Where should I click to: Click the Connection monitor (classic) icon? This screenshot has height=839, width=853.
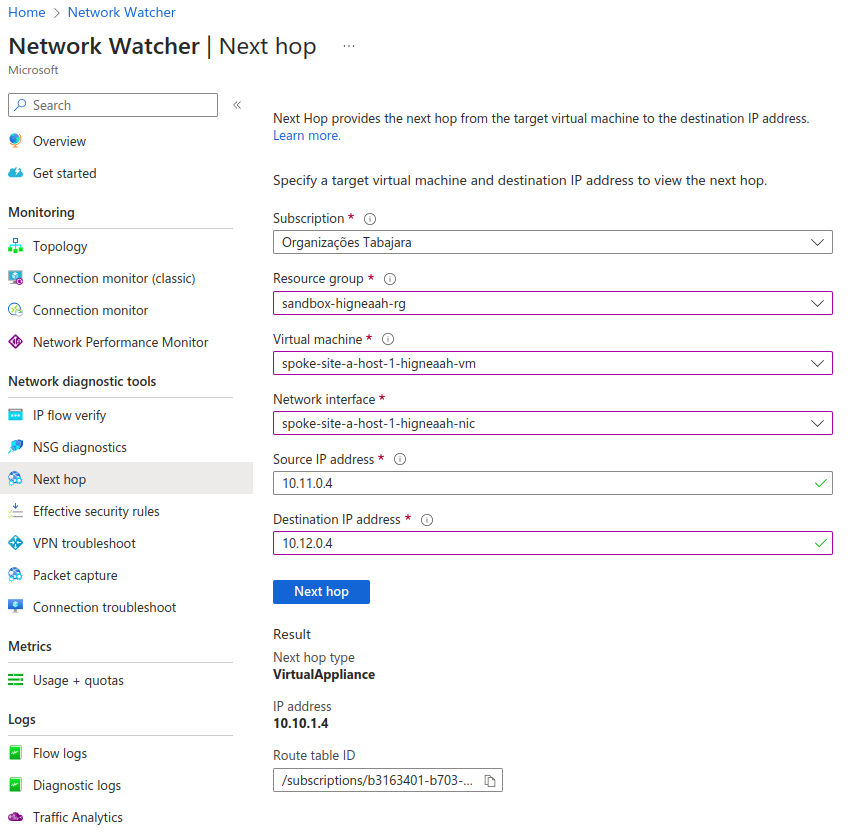click(x=15, y=277)
